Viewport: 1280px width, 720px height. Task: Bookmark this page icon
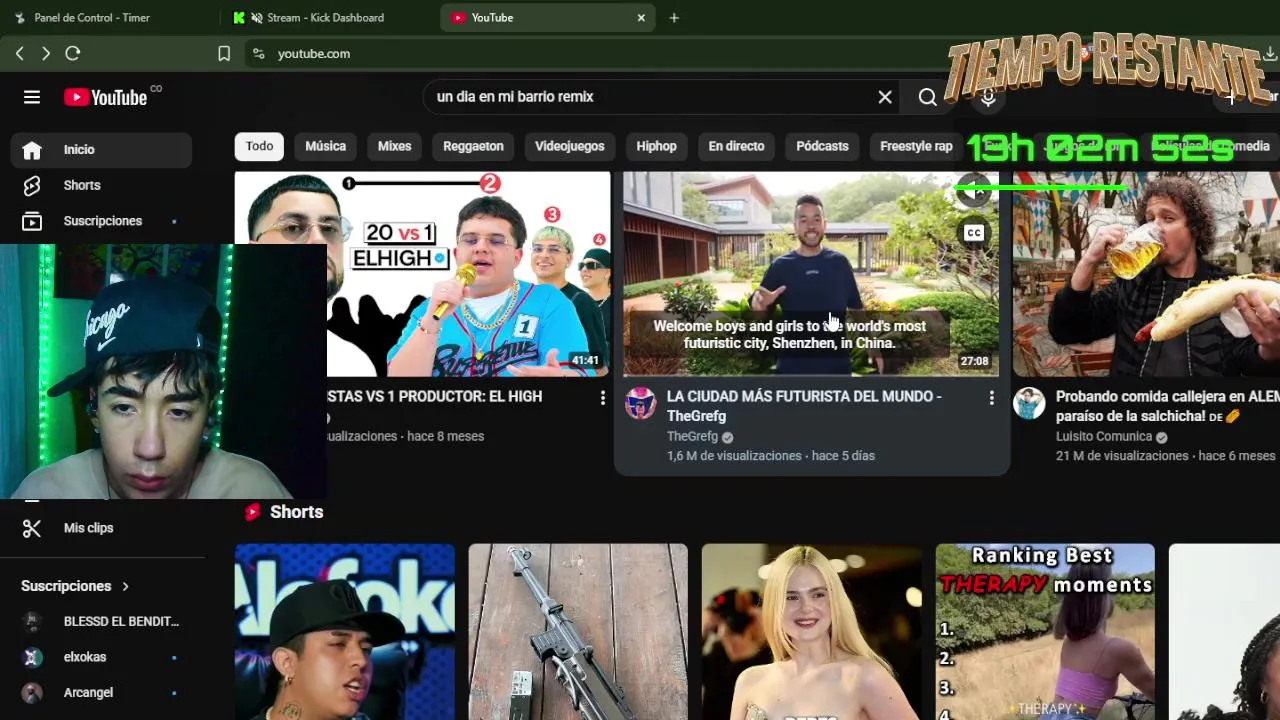pyautogui.click(x=224, y=53)
